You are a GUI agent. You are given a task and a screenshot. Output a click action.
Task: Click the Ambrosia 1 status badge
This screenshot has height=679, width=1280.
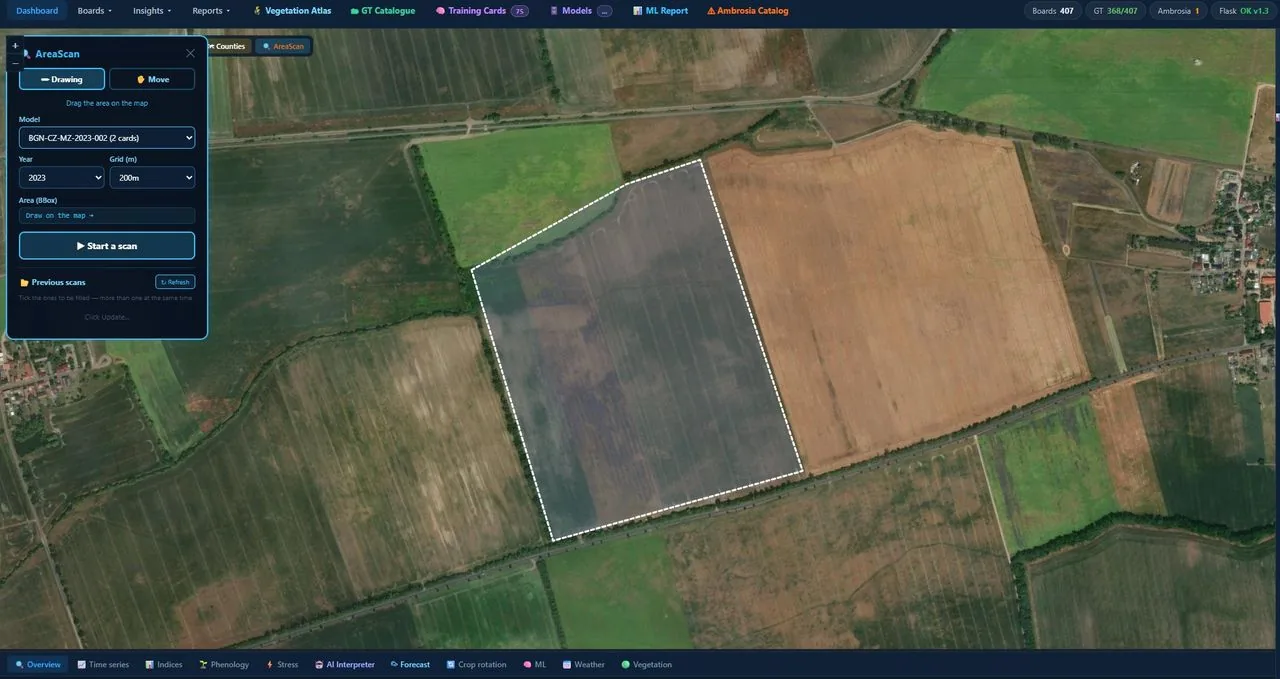coord(1177,11)
